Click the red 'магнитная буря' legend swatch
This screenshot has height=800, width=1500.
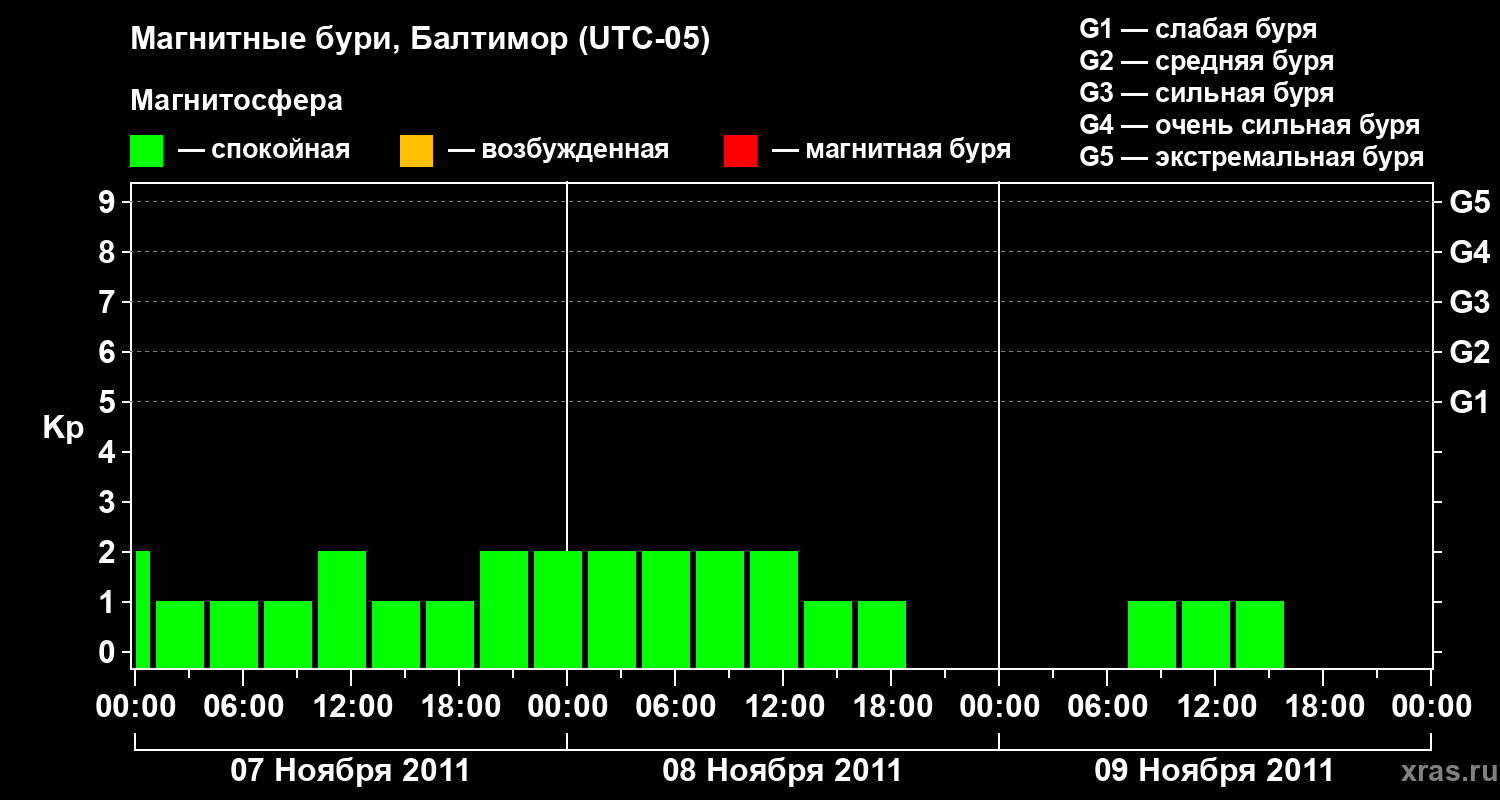pyautogui.click(x=740, y=151)
